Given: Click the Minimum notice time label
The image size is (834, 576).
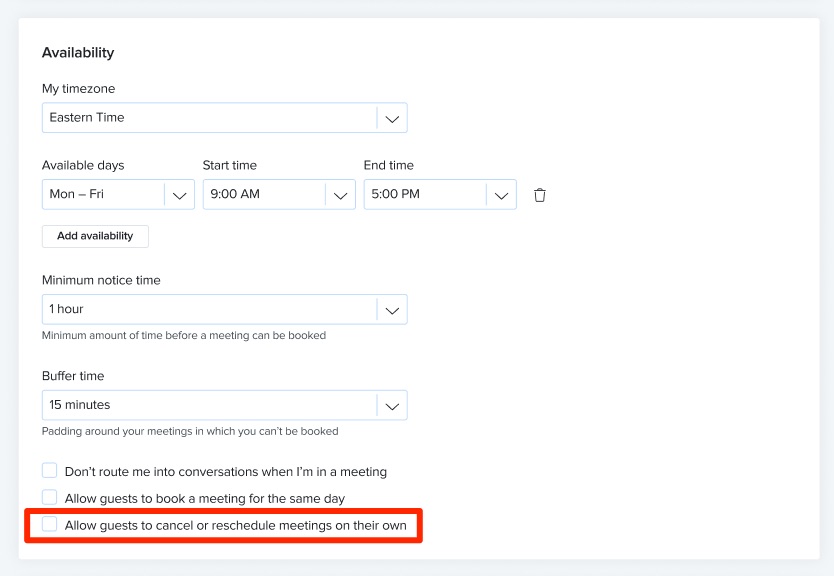Looking at the screenshot, I should pos(101,280).
